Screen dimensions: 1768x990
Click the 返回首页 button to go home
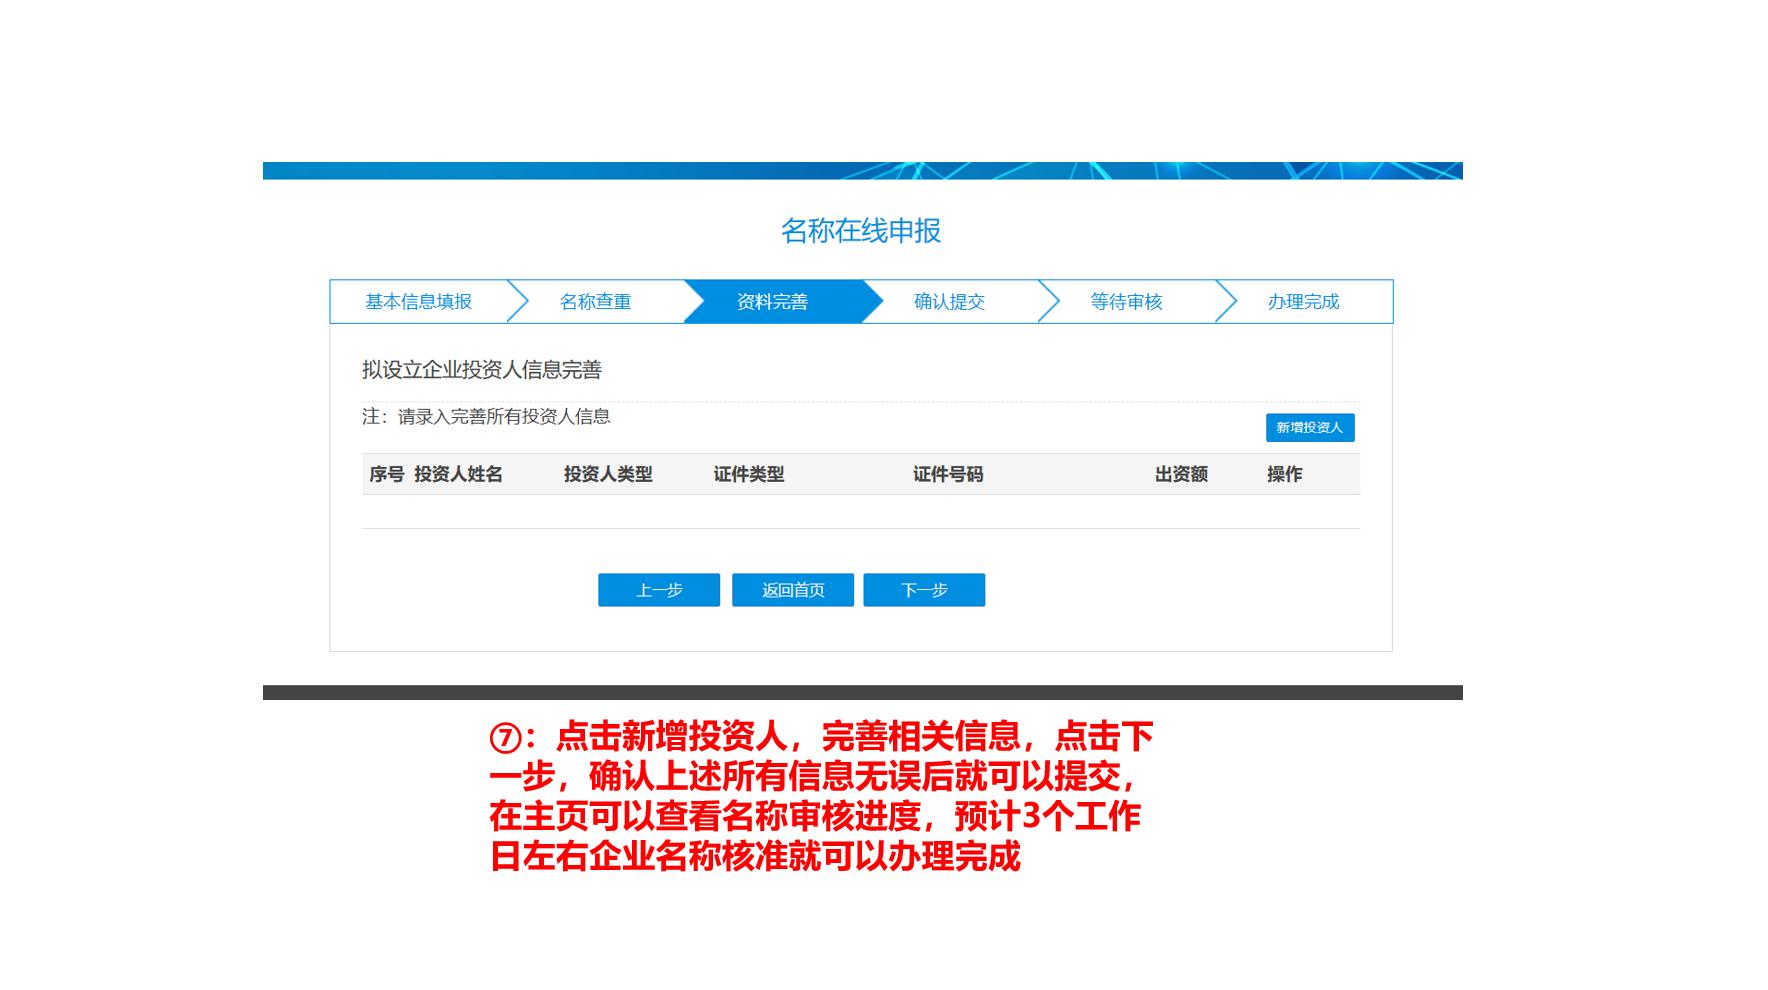click(793, 590)
